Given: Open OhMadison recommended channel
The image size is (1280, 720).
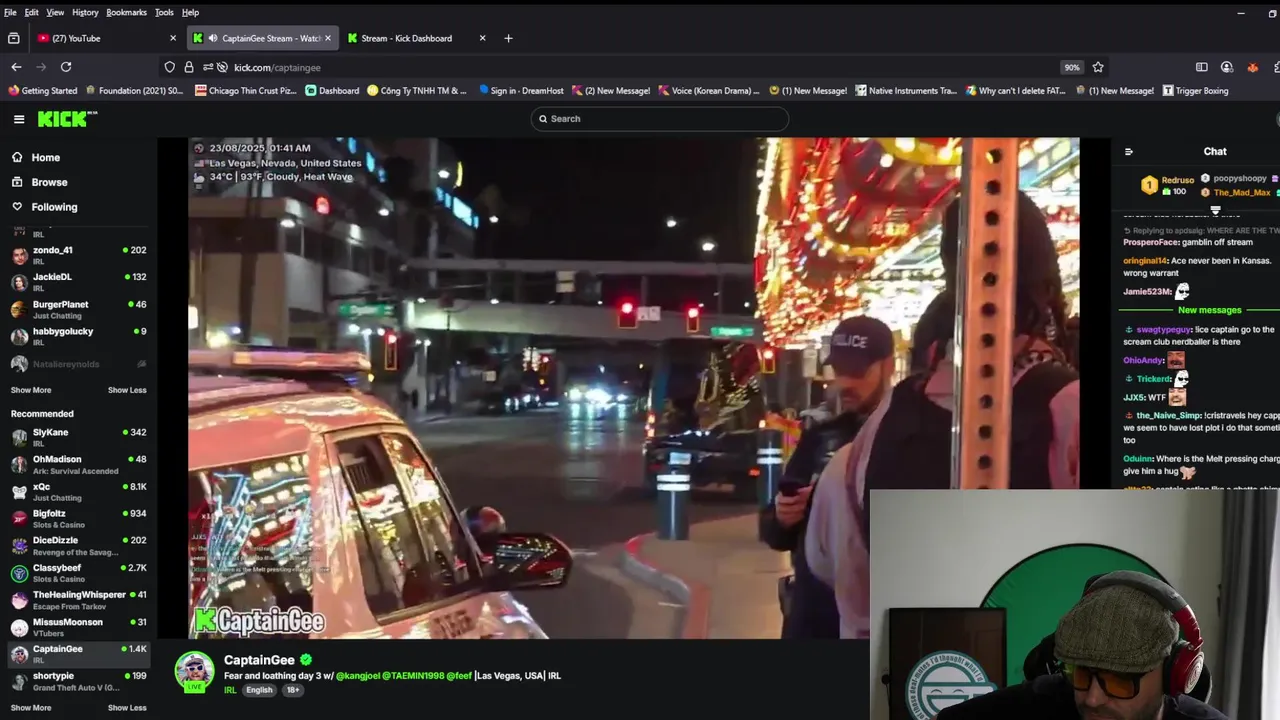Looking at the screenshot, I should (78, 464).
